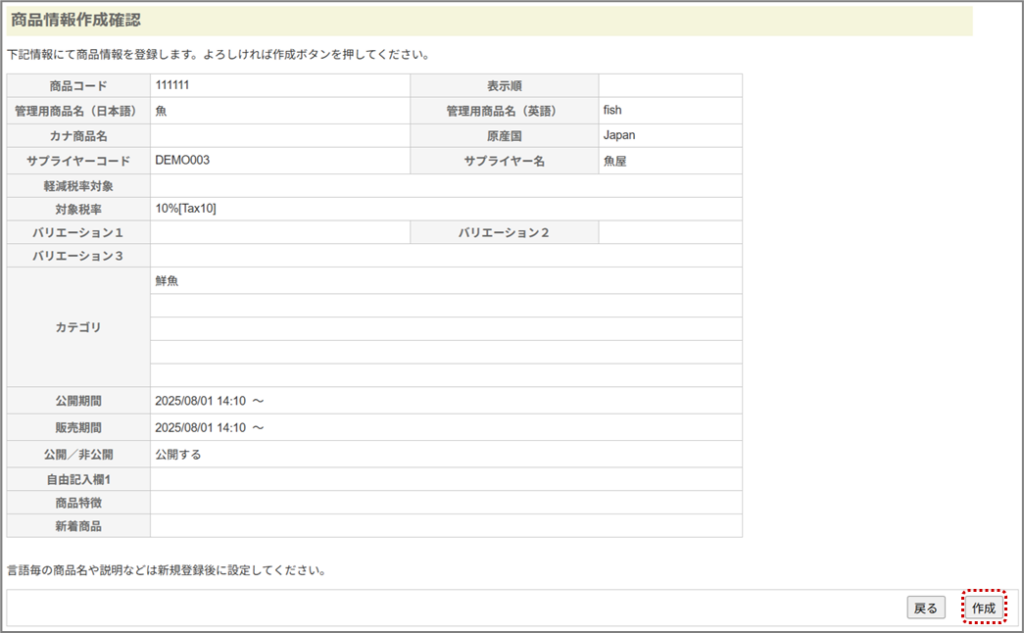Click the 新着商品 label cell
1024x633 pixels.
click(79, 525)
